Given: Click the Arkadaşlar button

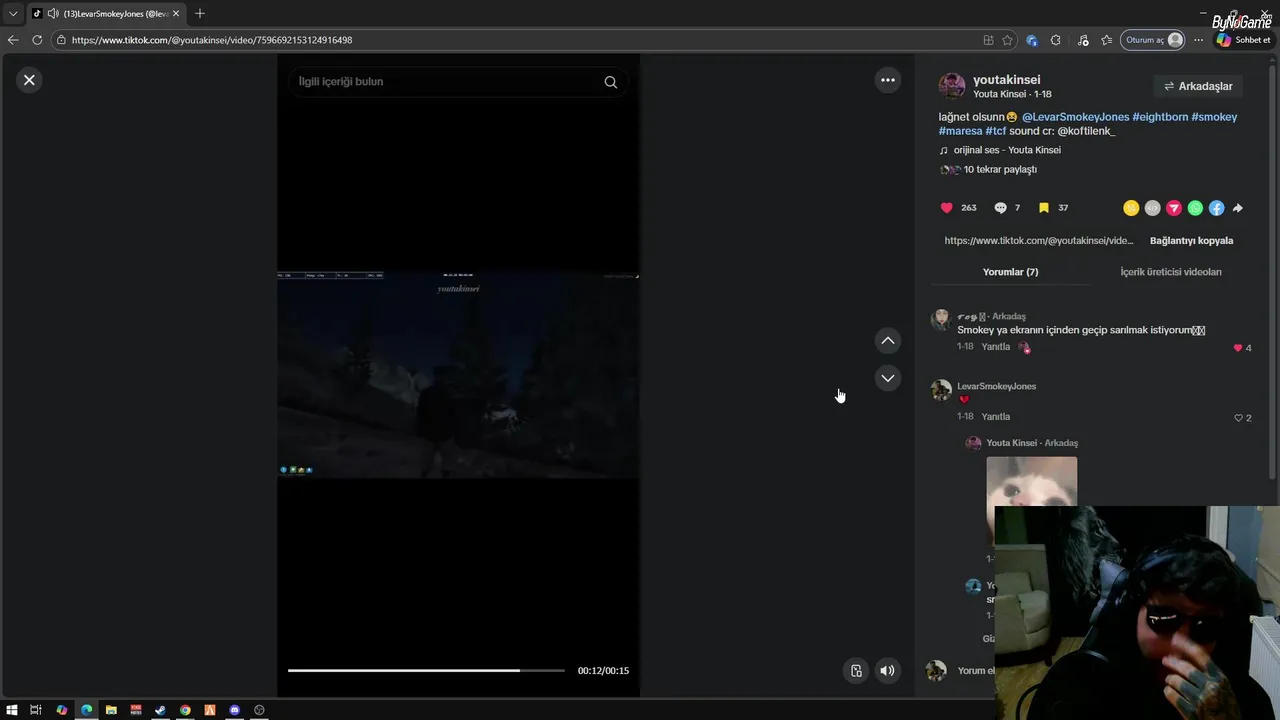Looking at the screenshot, I should pyautogui.click(x=1198, y=86).
